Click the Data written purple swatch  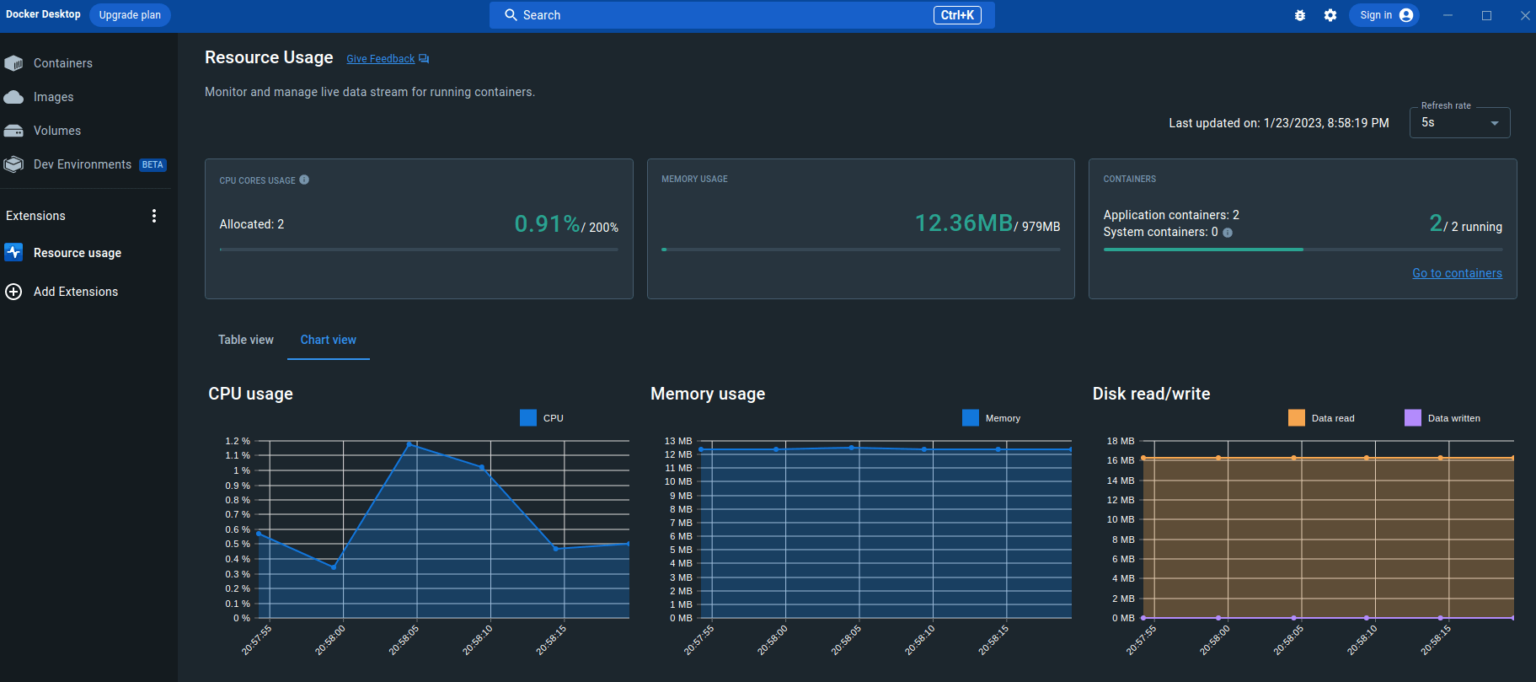point(1412,418)
